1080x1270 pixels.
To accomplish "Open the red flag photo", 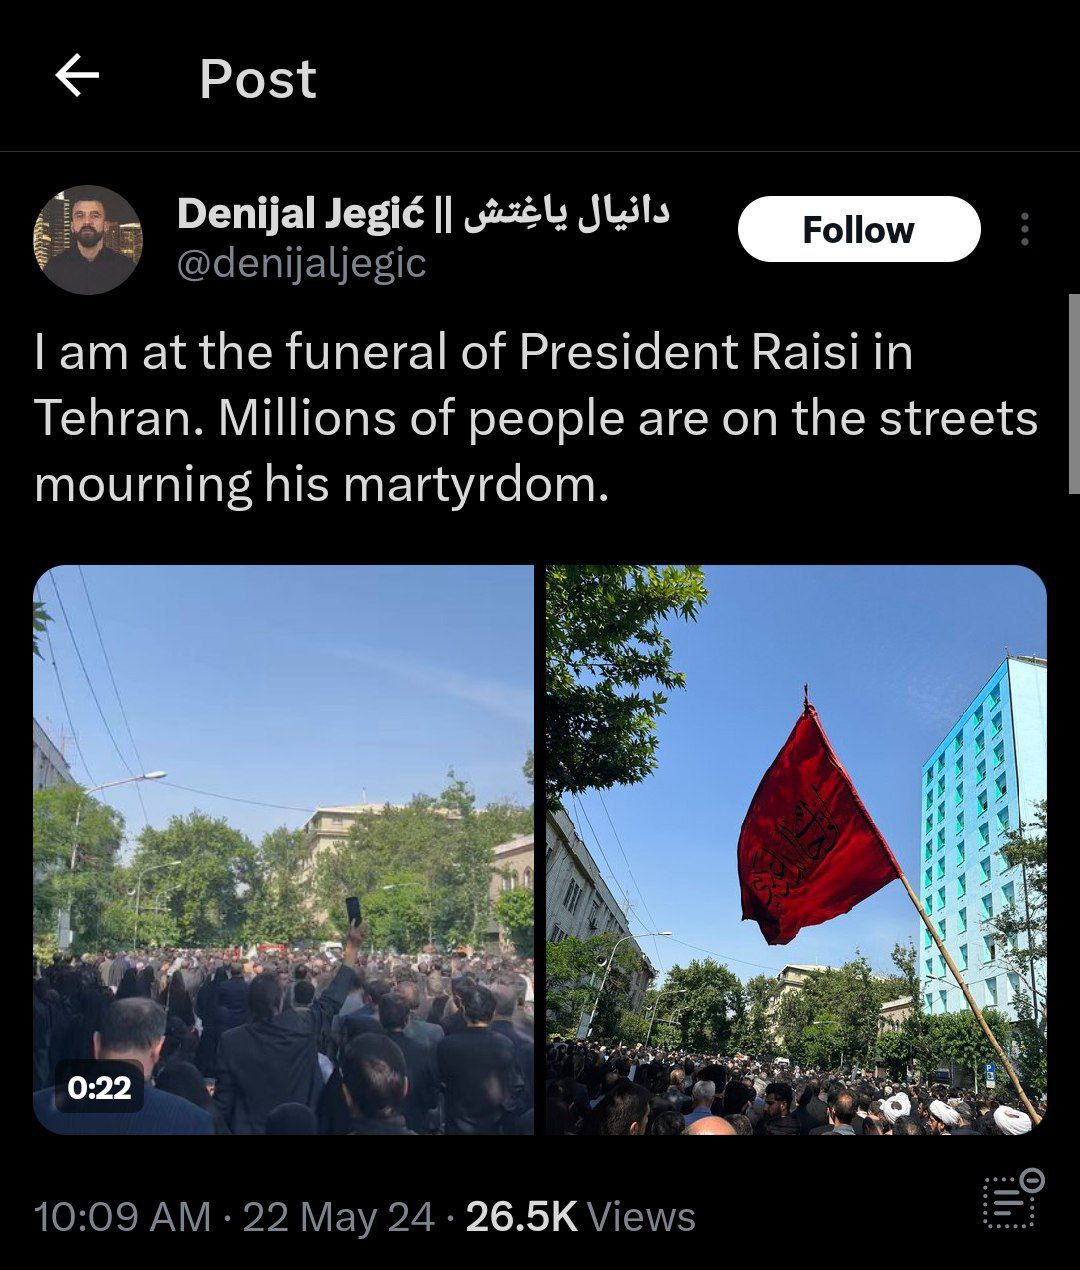I will point(796,849).
